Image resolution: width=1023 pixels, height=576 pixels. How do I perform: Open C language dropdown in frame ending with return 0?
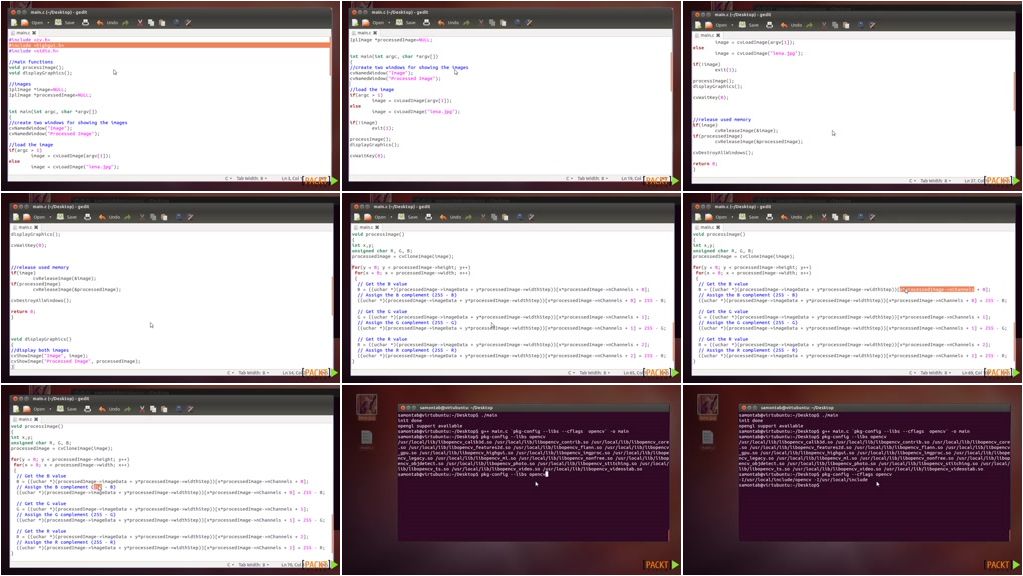pyautogui.click(x=911, y=180)
